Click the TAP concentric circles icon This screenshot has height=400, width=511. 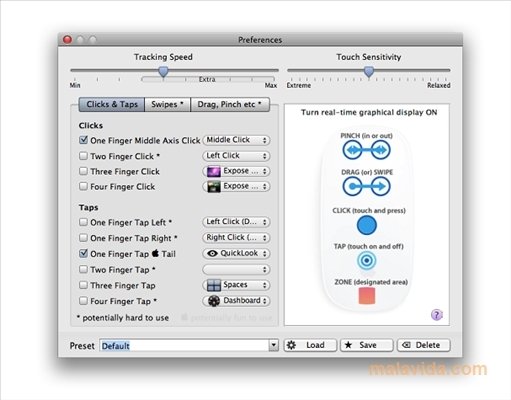pyautogui.click(x=367, y=260)
